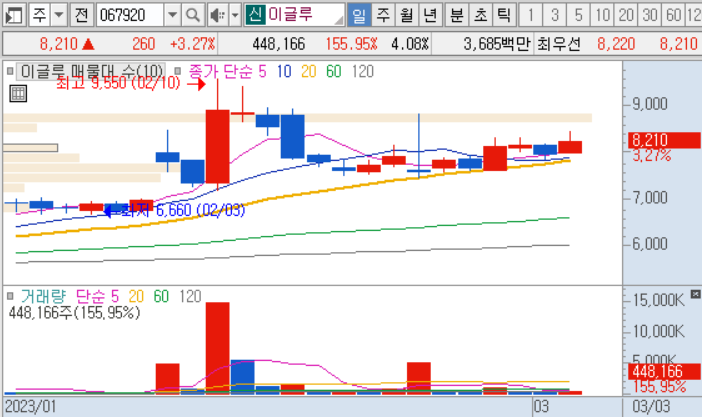Screen dimensions: 702x417
Task: Click the volume ratio 155.95% in quote bar
Action: pos(351,44)
